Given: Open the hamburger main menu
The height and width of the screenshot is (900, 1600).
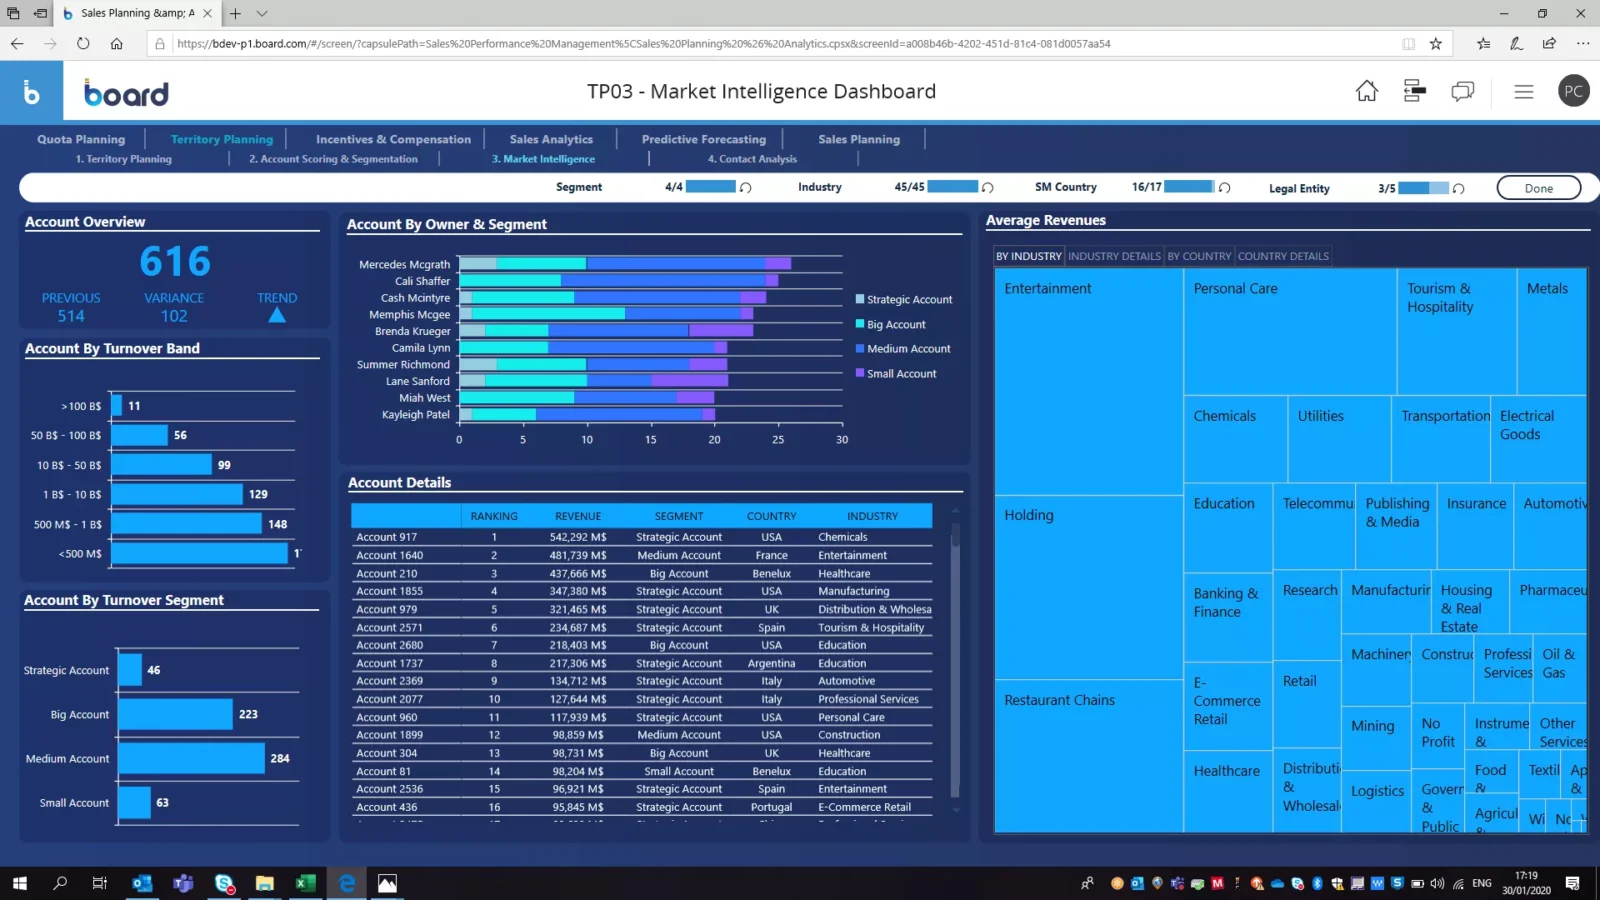Looking at the screenshot, I should [1523, 92].
